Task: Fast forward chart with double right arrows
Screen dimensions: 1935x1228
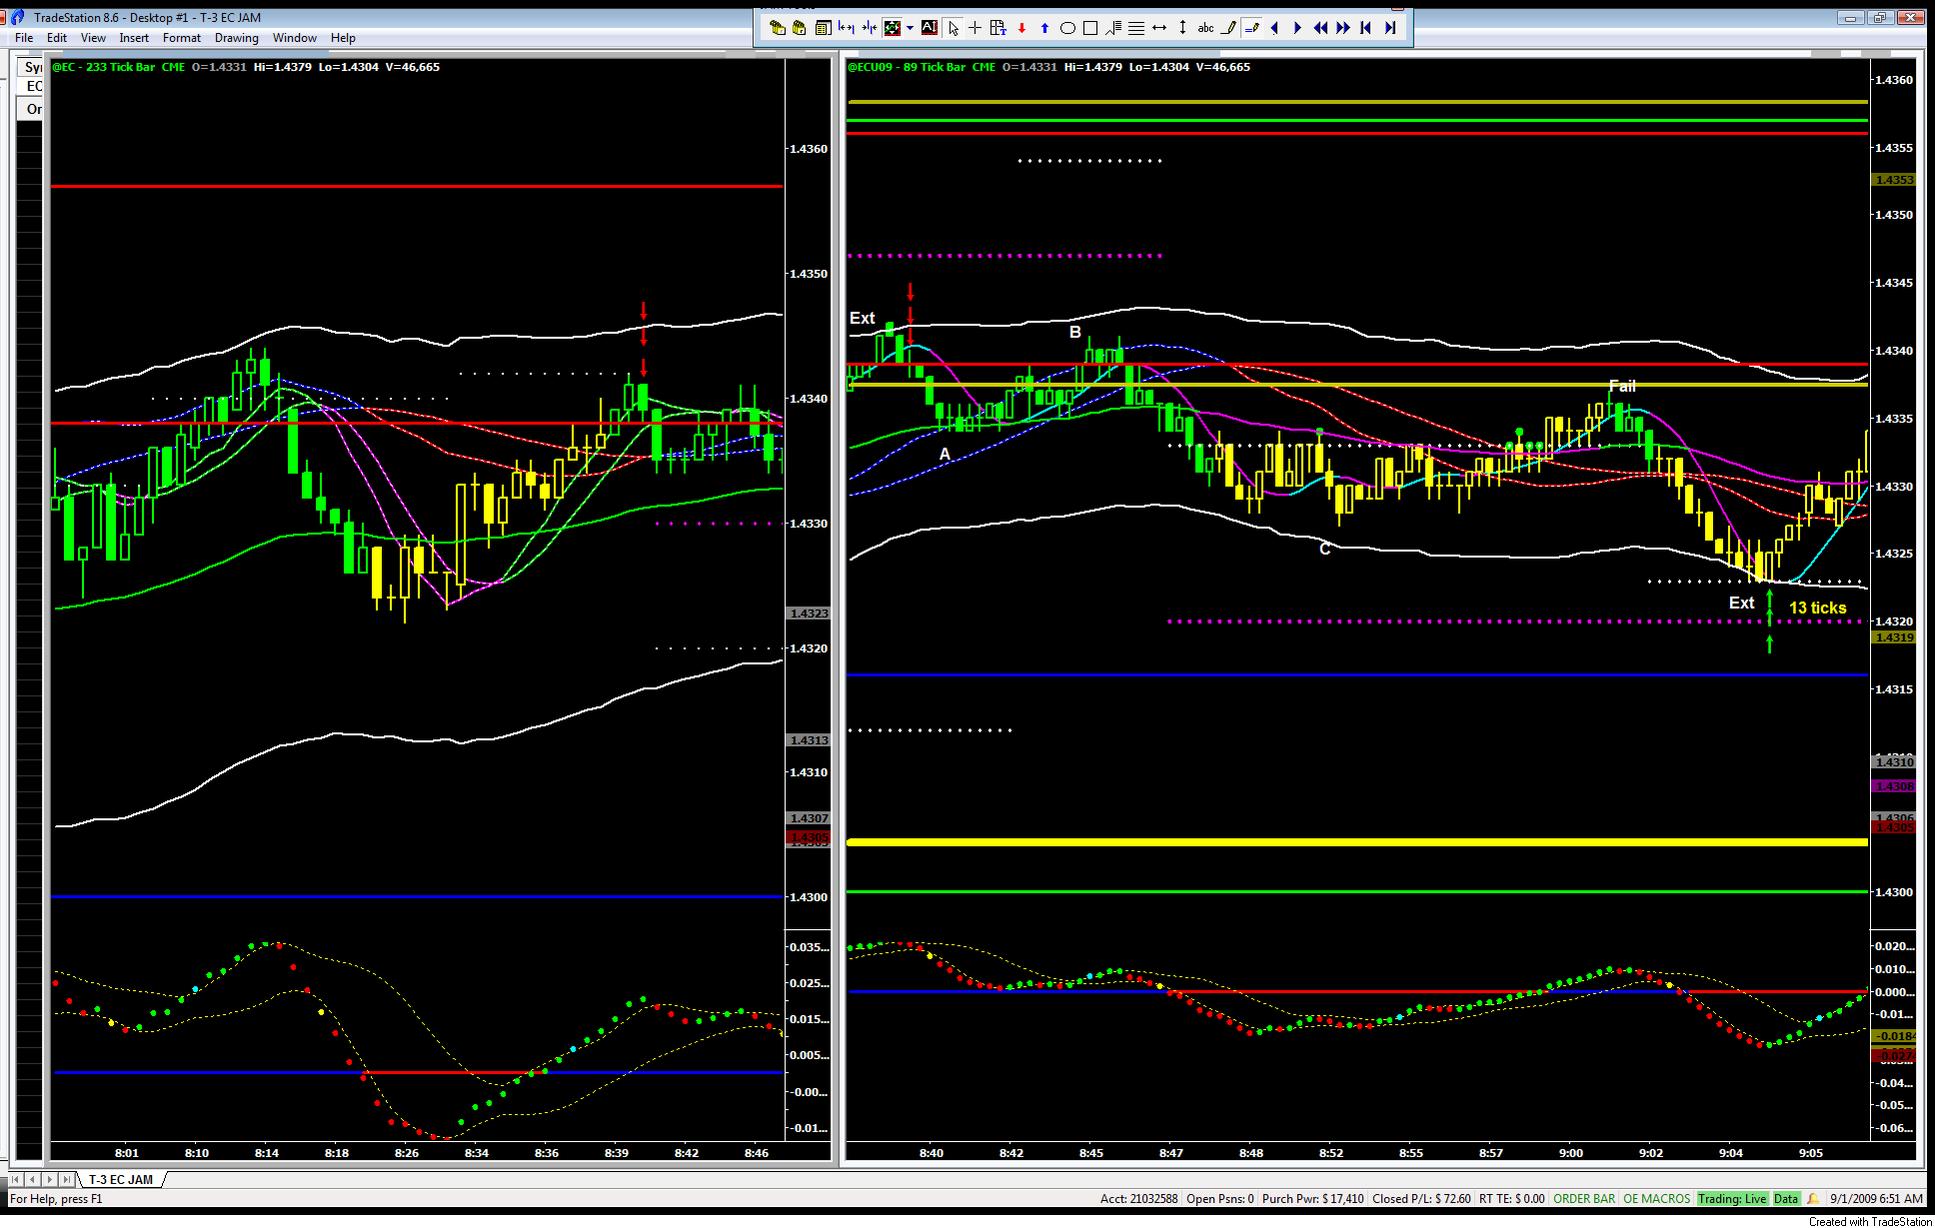Action: click(x=1343, y=28)
